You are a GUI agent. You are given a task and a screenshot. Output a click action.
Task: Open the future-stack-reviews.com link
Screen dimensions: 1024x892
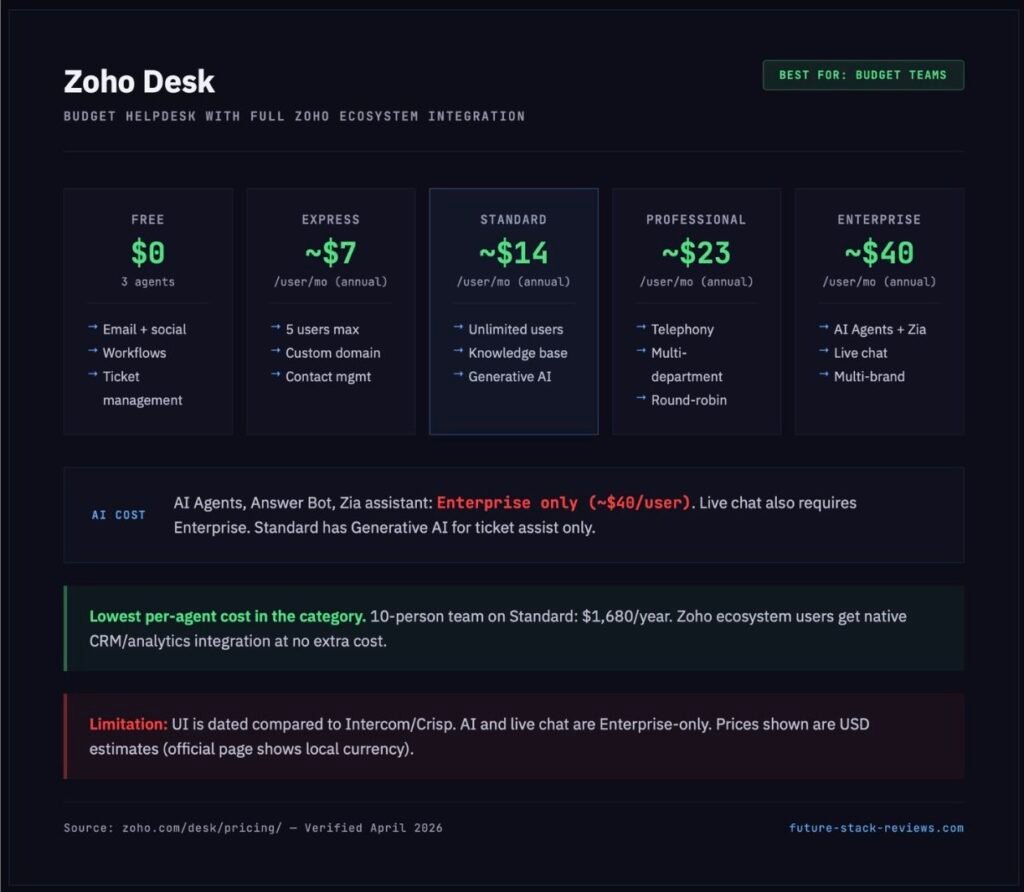click(876, 827)
